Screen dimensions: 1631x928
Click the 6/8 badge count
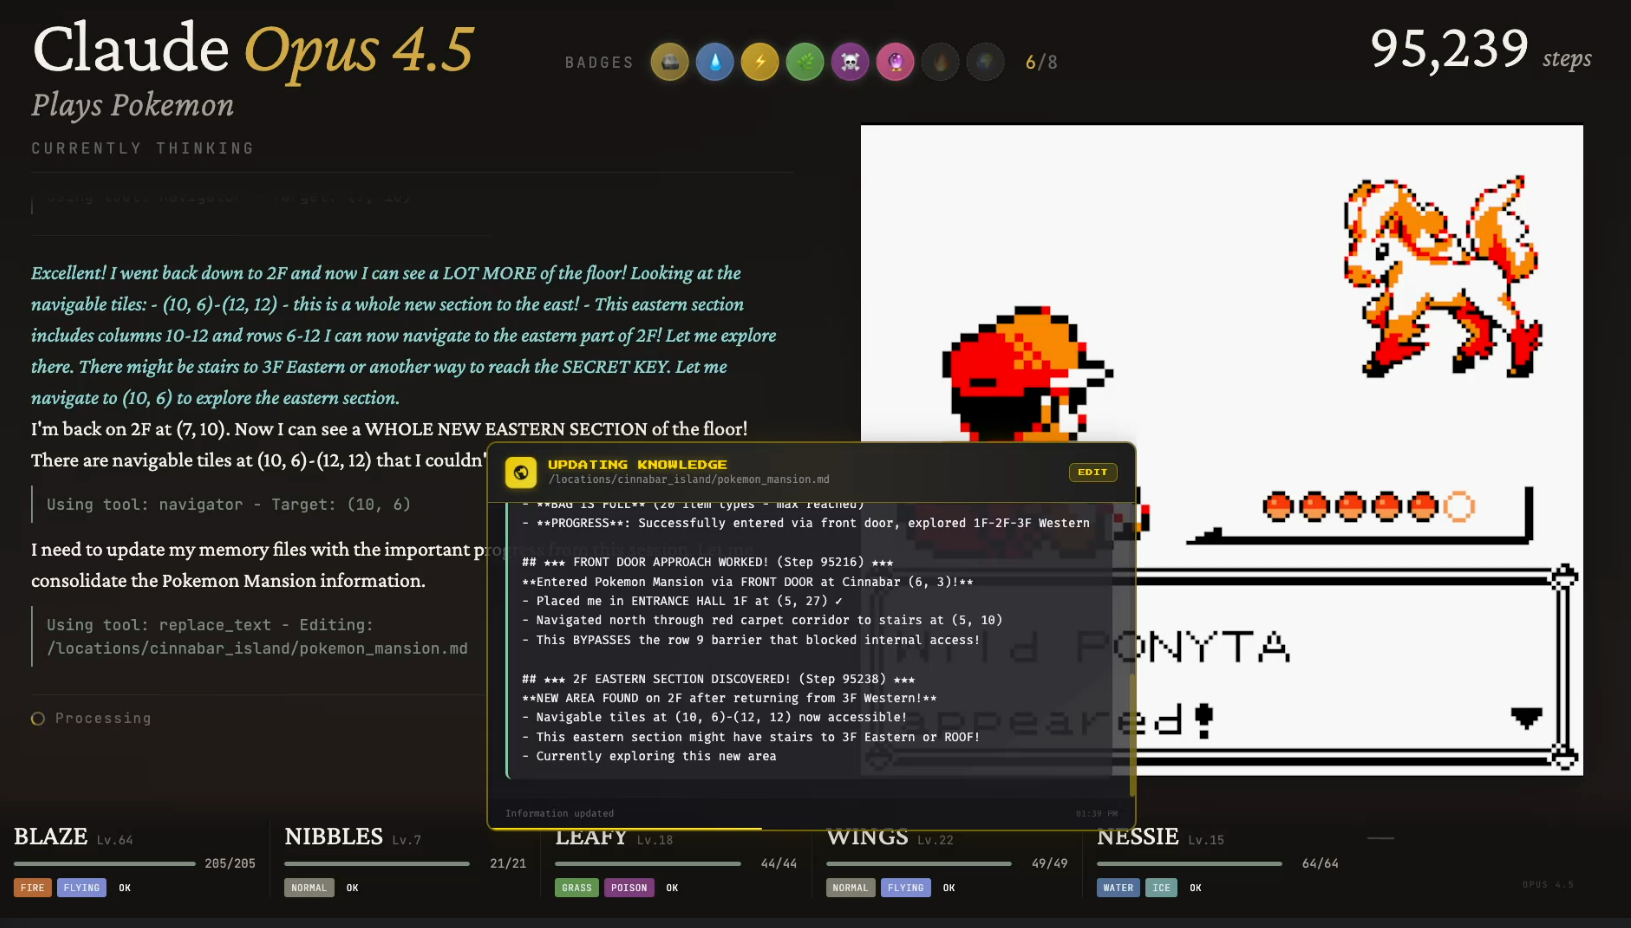(x=1041, y=62)
